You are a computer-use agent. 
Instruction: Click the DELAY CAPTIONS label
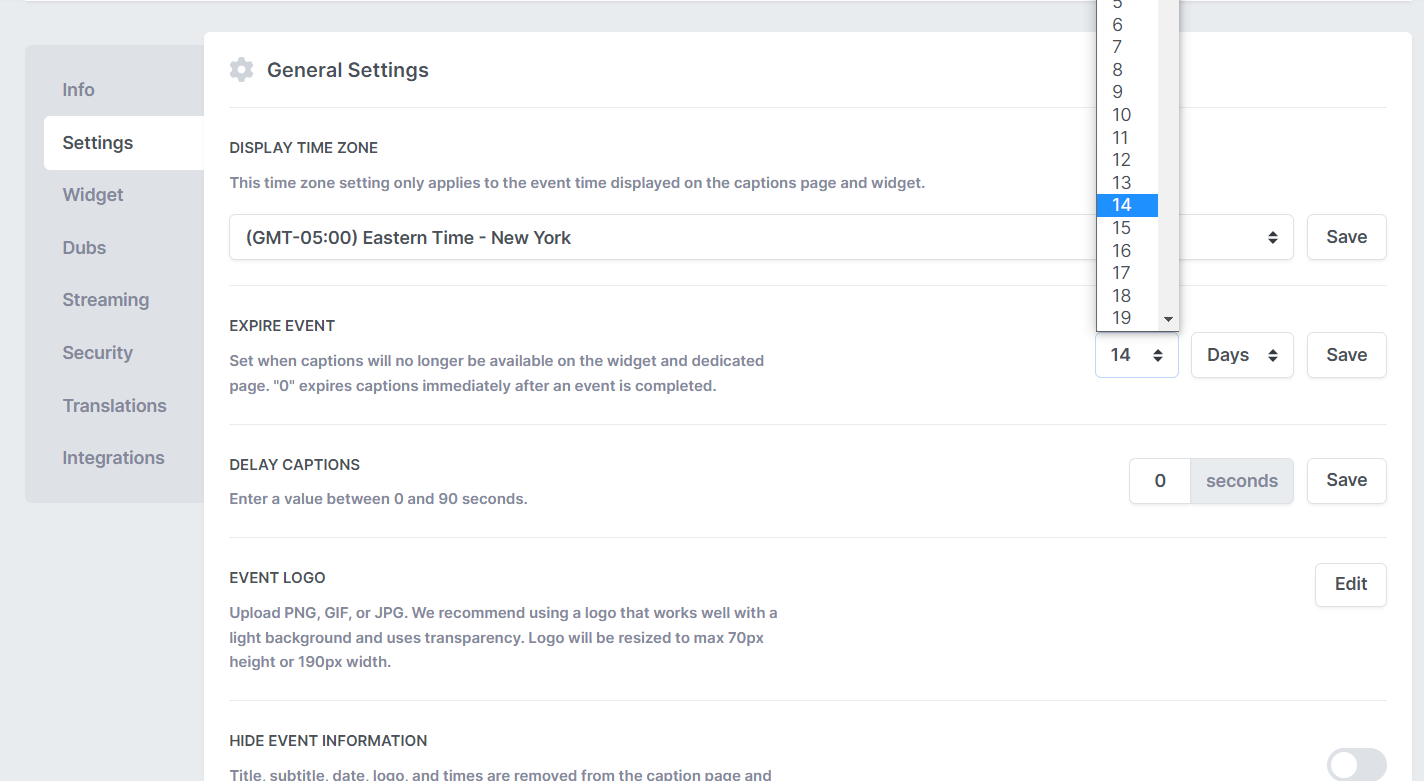point(295,465)
